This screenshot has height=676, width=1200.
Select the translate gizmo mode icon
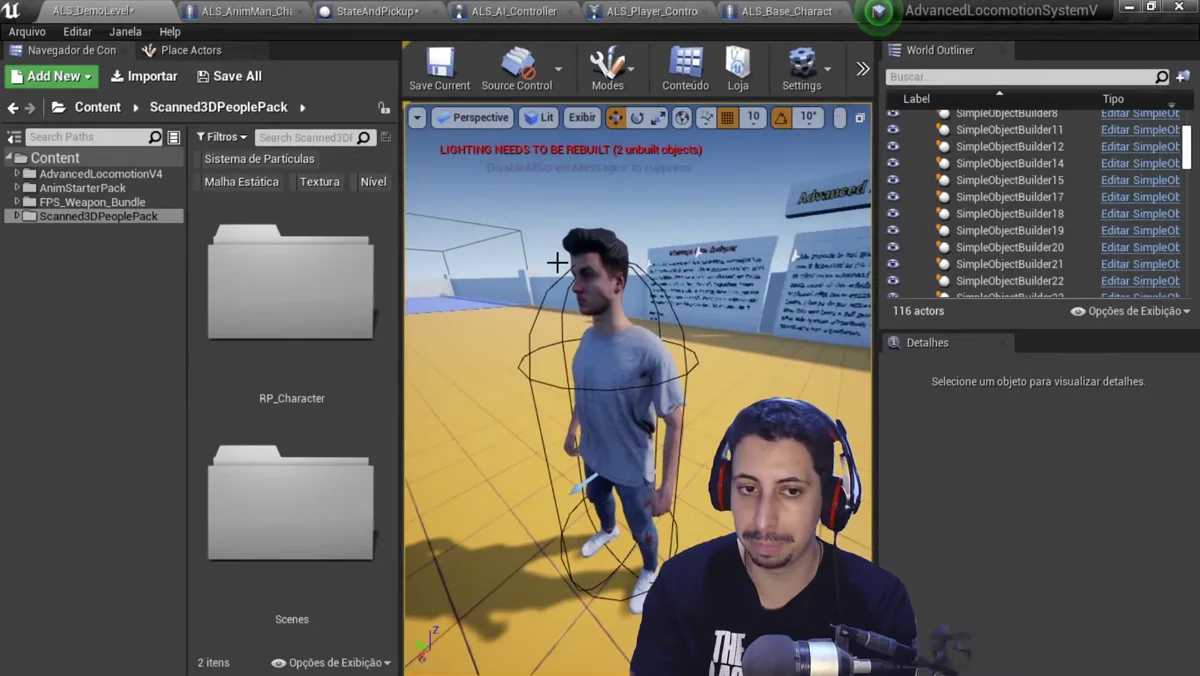(615, 118)
